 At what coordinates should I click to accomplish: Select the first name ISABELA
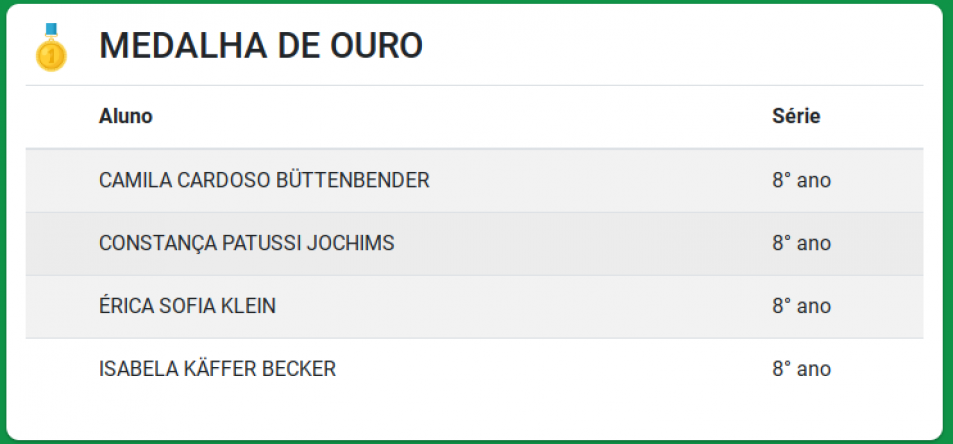point(135,369)
